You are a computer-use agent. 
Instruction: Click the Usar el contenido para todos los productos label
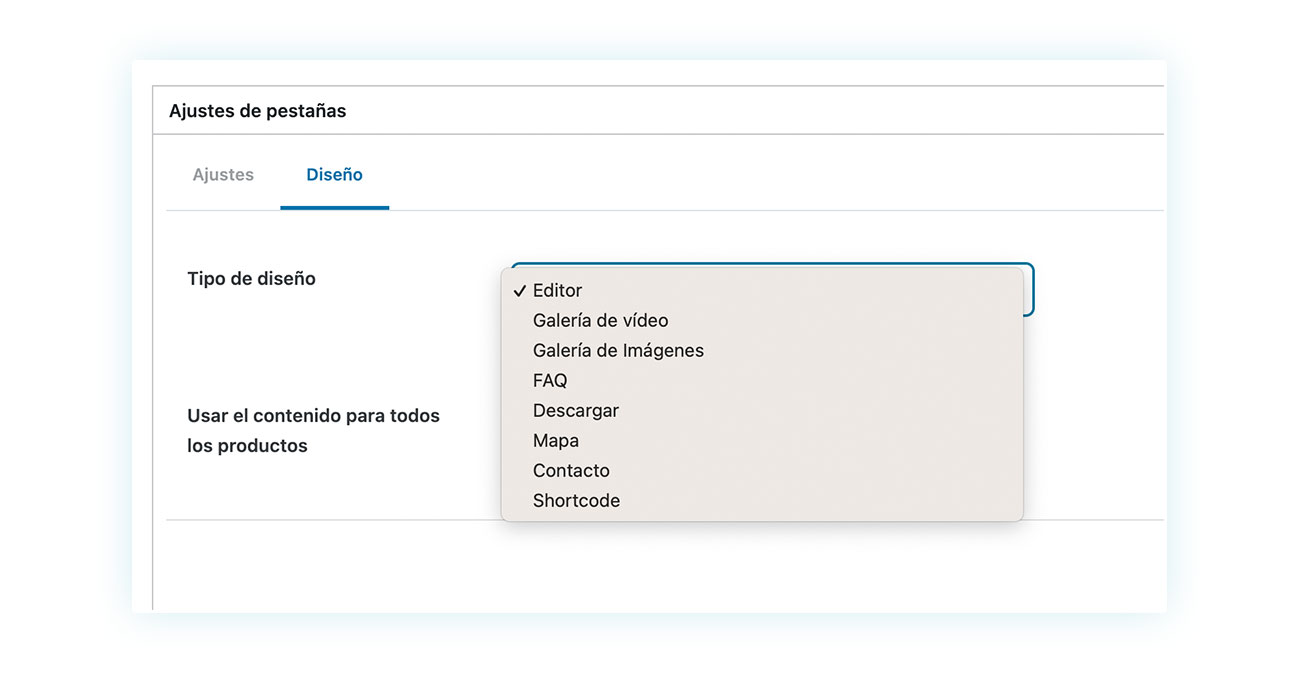(x=313, y=430)
